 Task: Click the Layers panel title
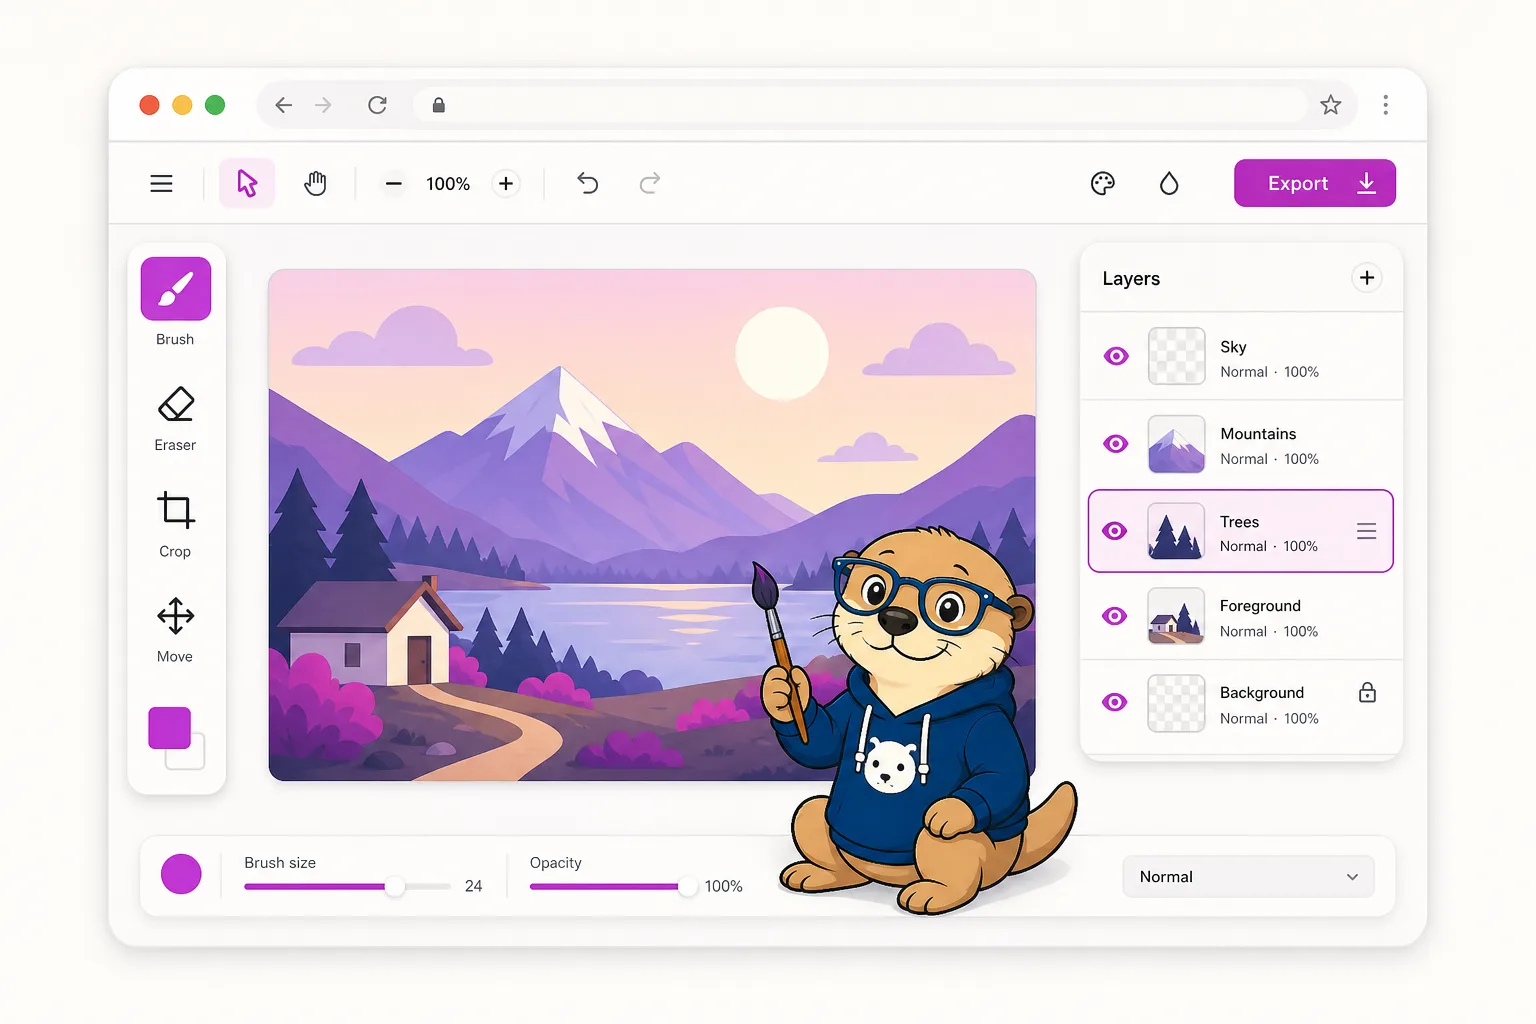tap(1131, 279)
